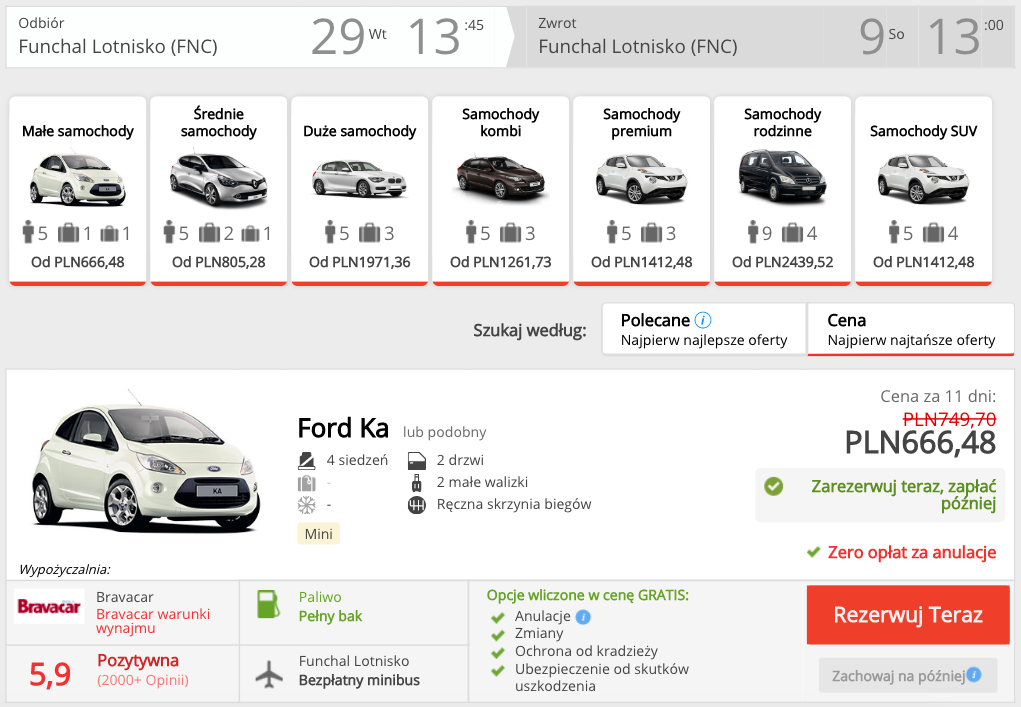1021x707 pixels.
Task: Open Bravacar warunki wynajmu link
Action: pos(152,621)
